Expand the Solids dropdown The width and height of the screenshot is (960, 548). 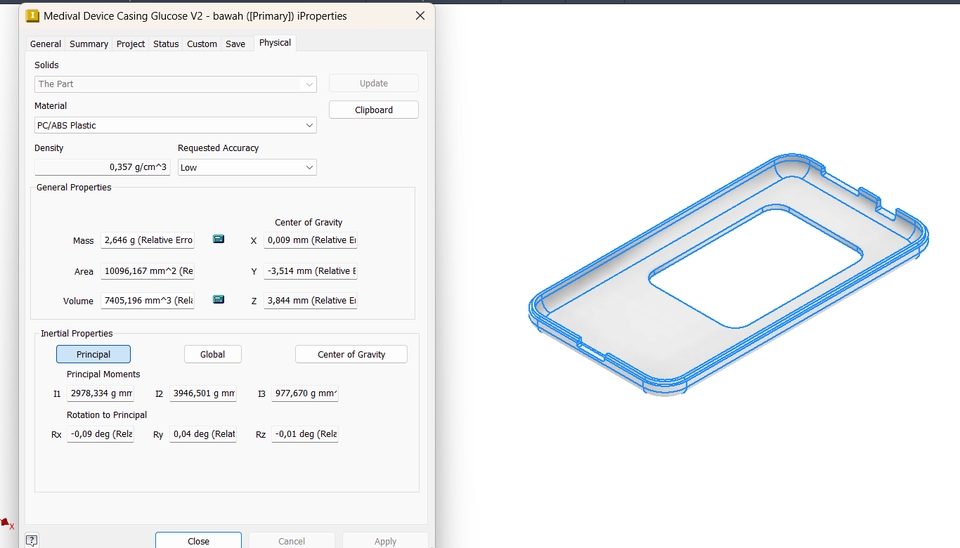point(175,84)
